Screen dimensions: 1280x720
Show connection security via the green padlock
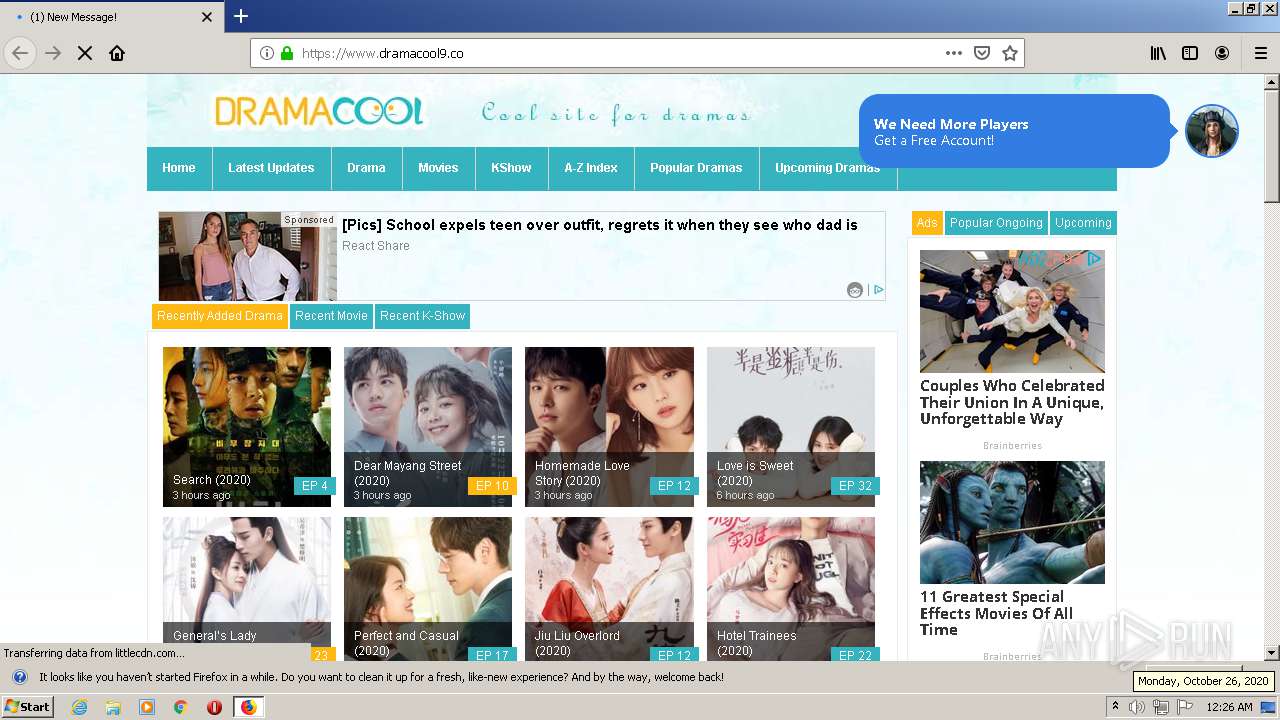(x=287, y=53)
